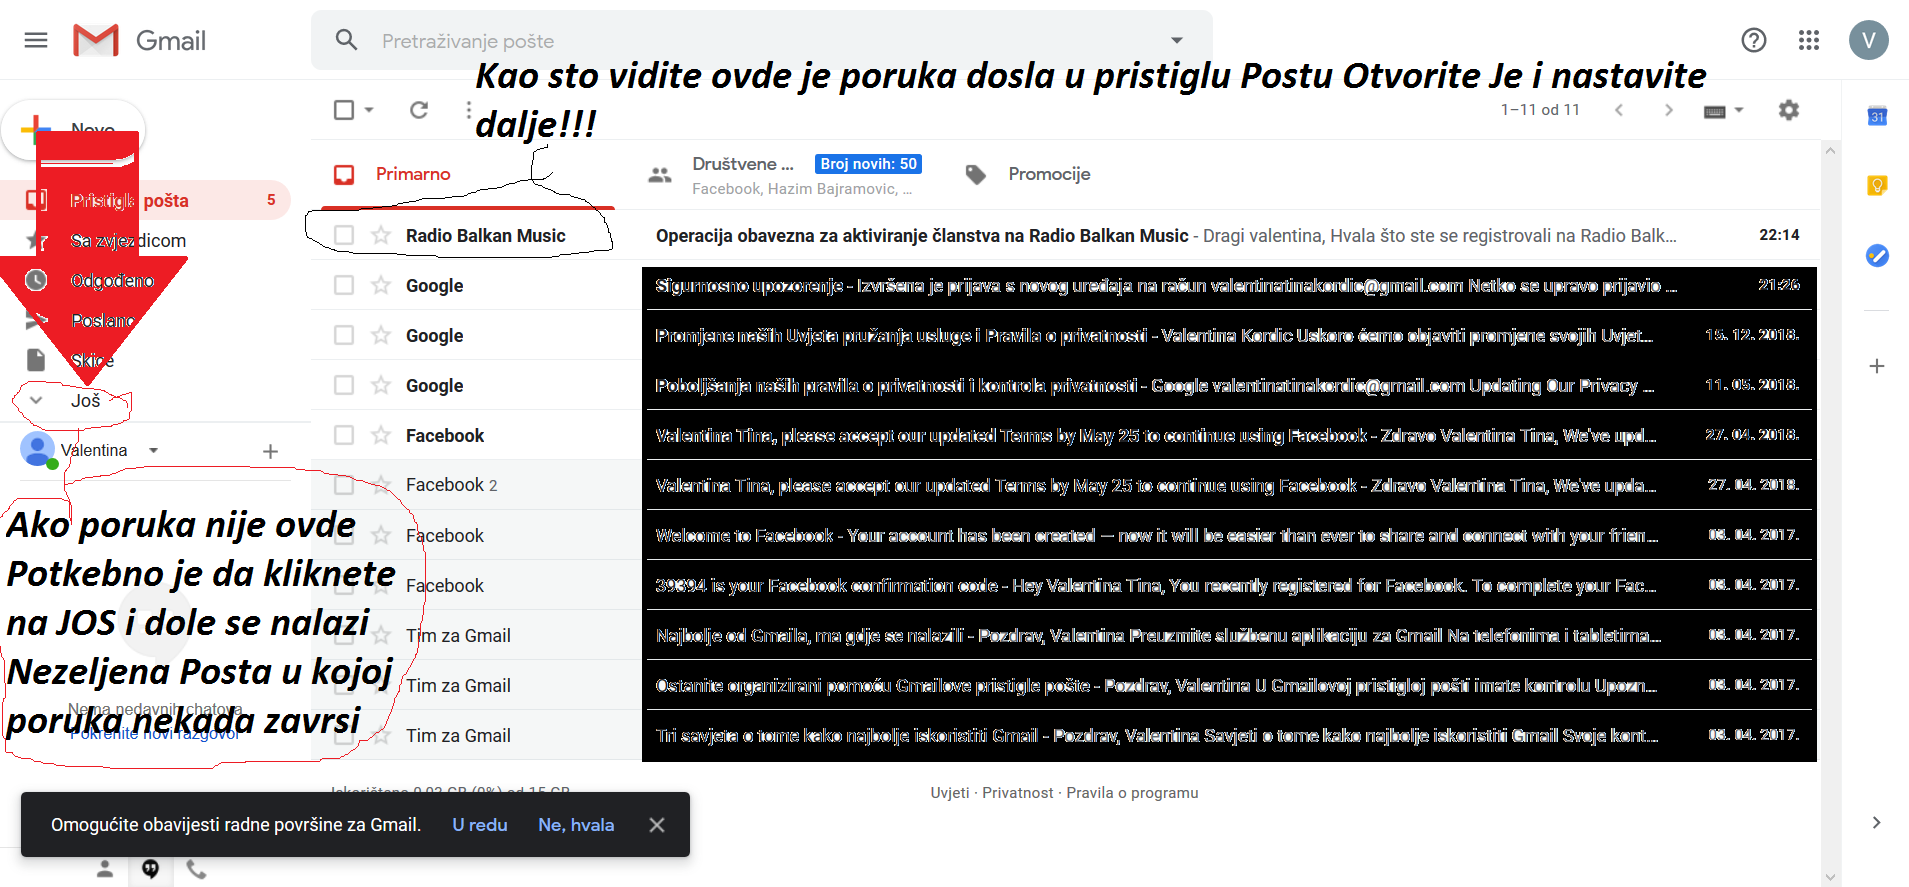This screenshot has width=1909, height=887.
Task: Open the Google apps grid
Action: (x=1808, y=40)
